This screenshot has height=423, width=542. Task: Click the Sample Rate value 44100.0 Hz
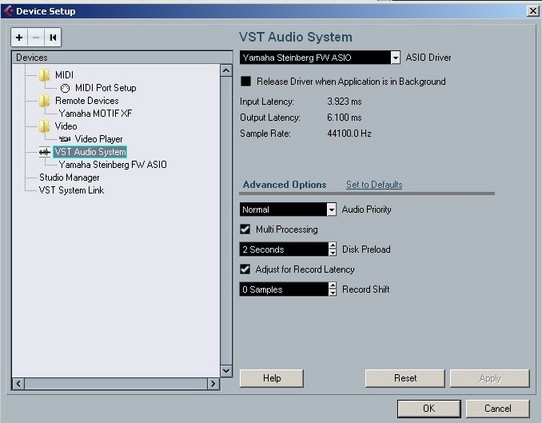pyautogui.click(x=349, y=133)
